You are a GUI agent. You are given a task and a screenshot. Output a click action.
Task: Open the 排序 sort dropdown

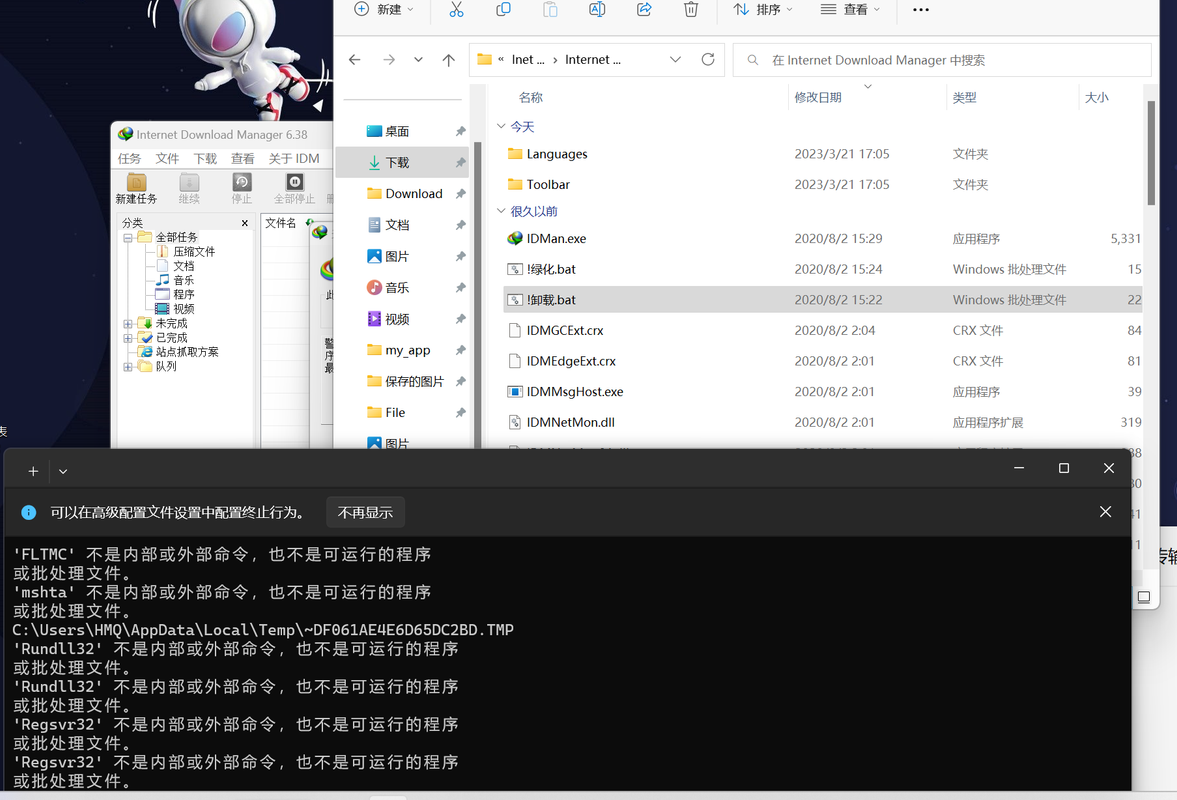[x=763, y=10]
